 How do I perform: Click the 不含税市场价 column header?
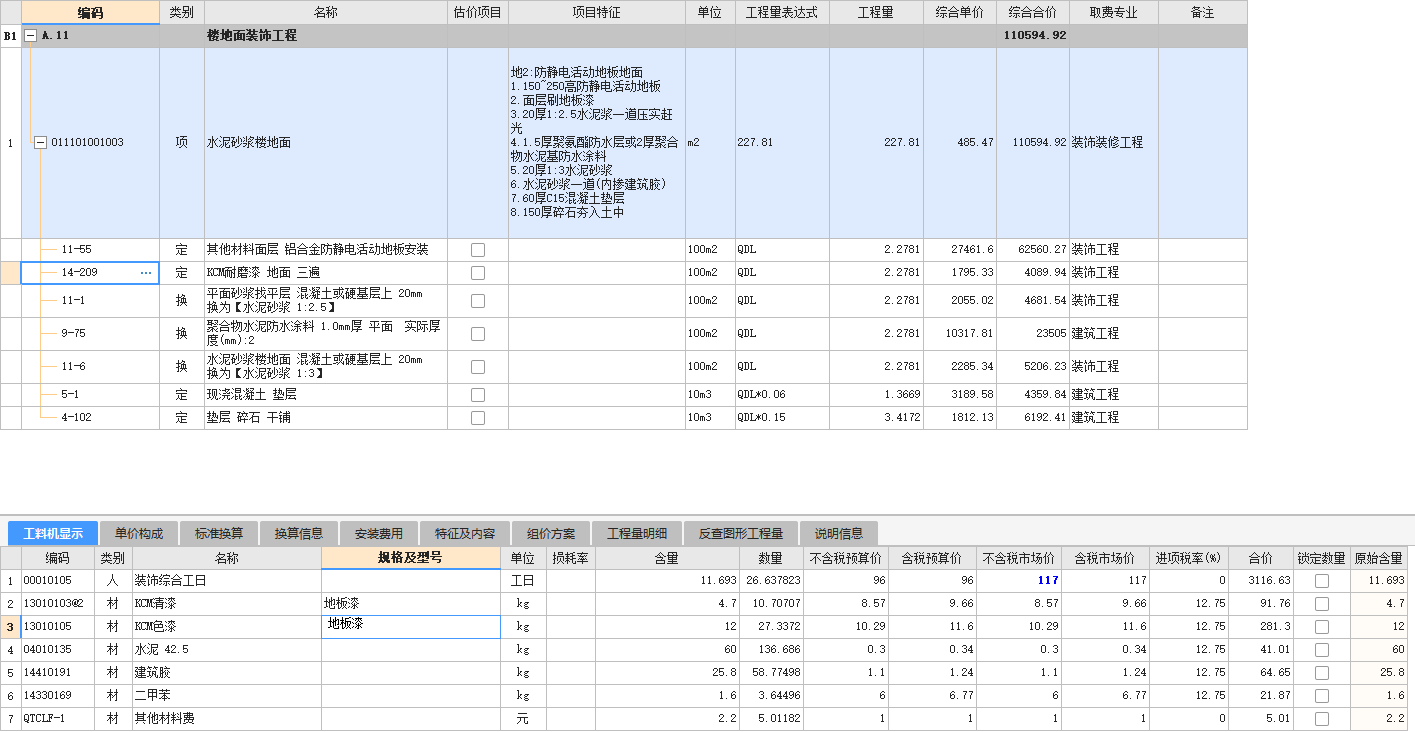pos(1018,558)
